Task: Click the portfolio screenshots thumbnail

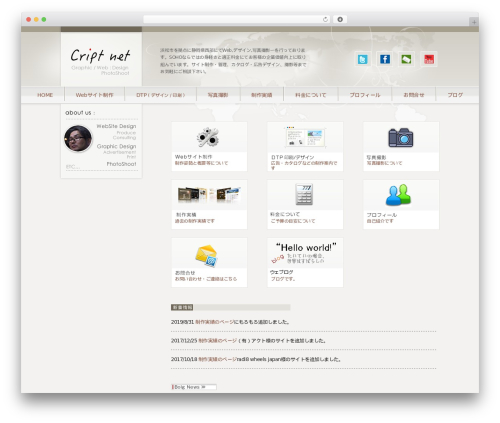Action: tap(209, 195)
